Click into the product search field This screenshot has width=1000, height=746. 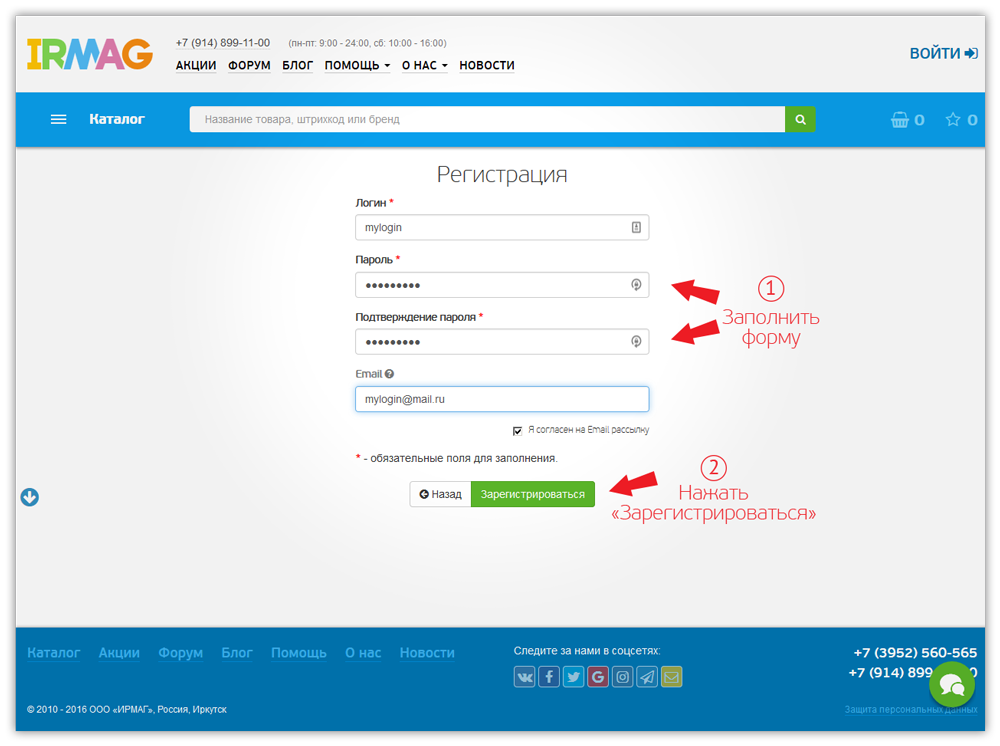point(487,119)
